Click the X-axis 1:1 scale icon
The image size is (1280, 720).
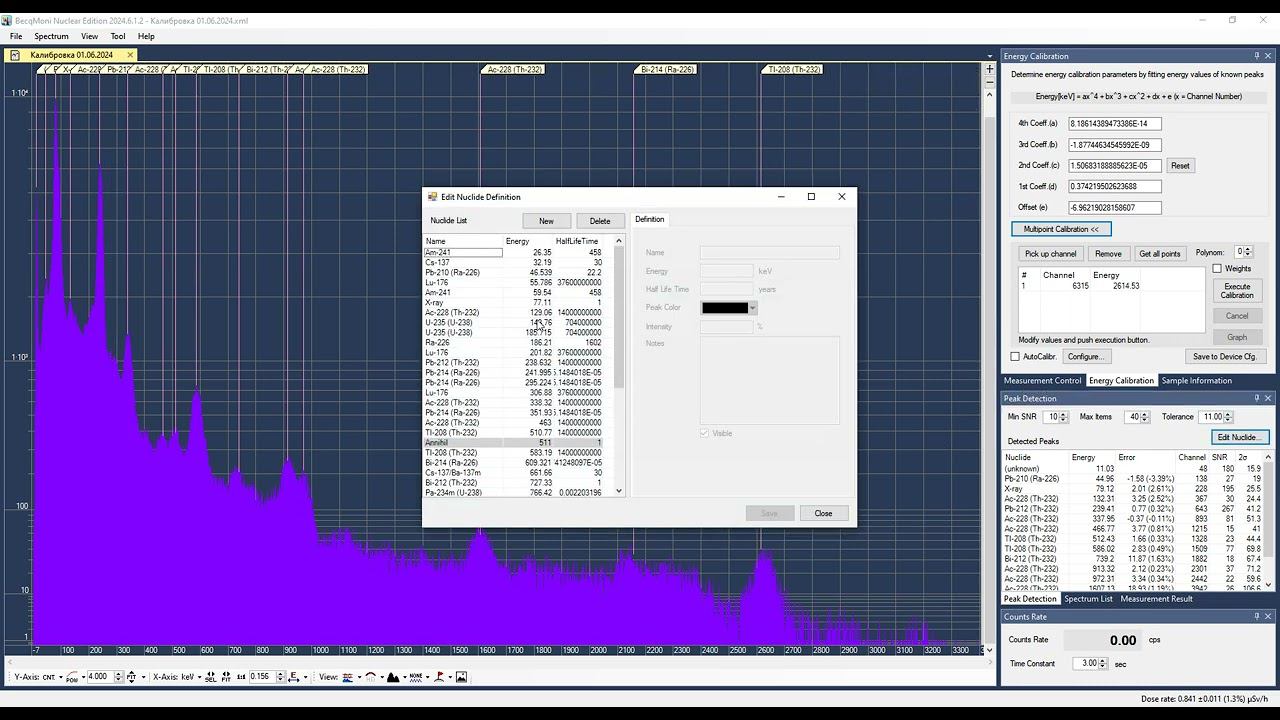click(x=241, y=677)
